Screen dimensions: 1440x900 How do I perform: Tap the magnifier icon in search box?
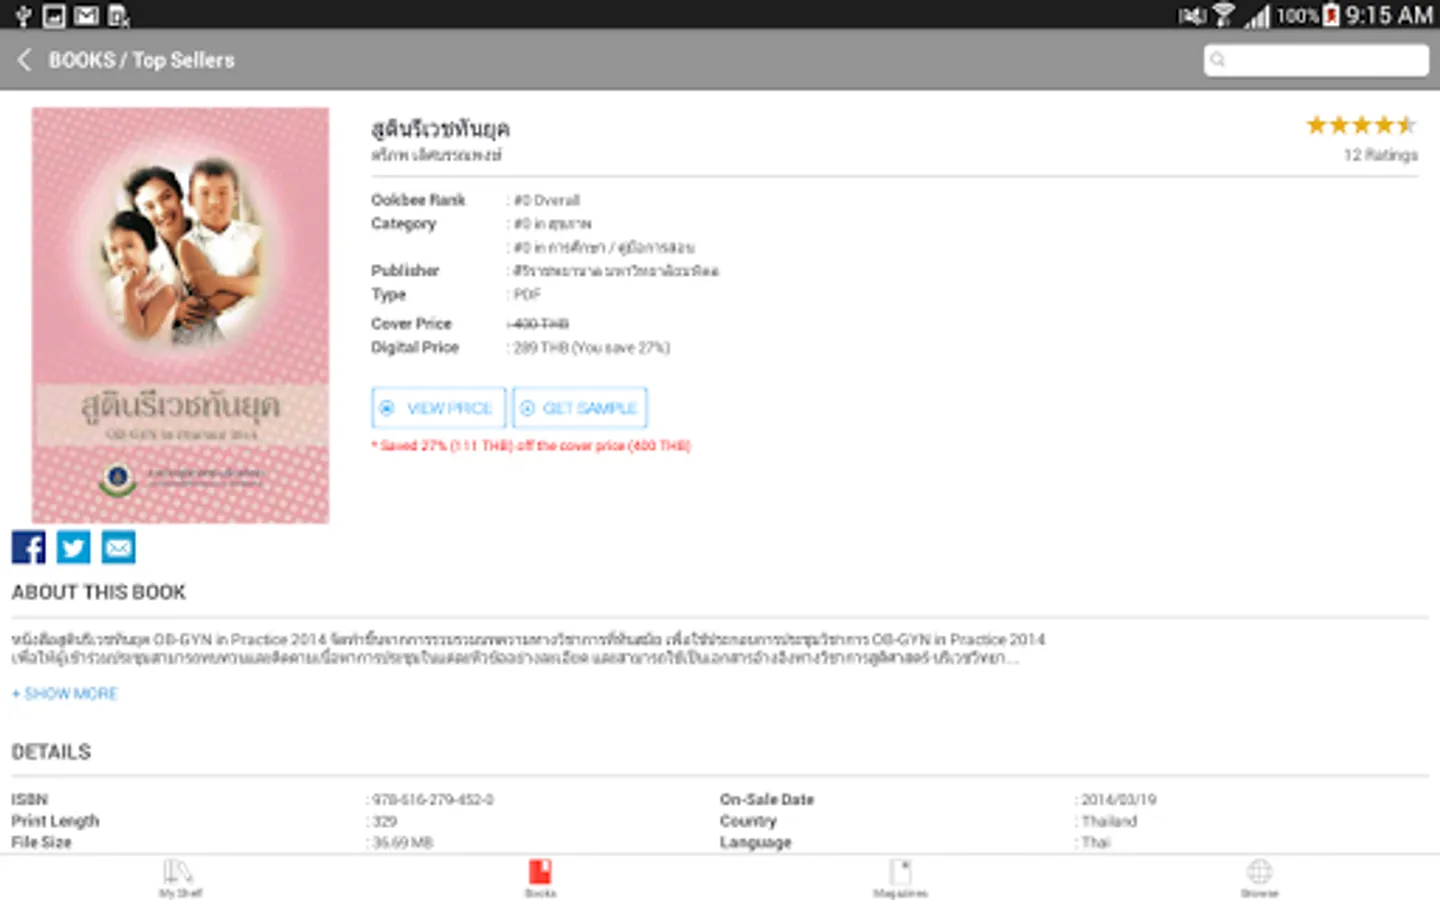tap(1218, 60)
